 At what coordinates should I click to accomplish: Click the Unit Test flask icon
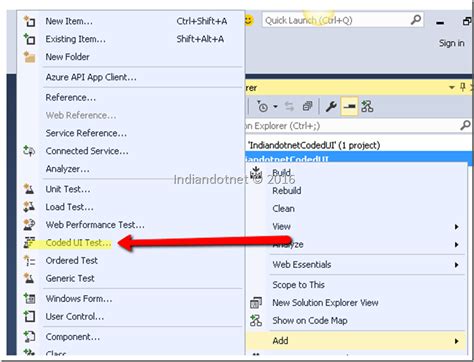click(29, 189)
